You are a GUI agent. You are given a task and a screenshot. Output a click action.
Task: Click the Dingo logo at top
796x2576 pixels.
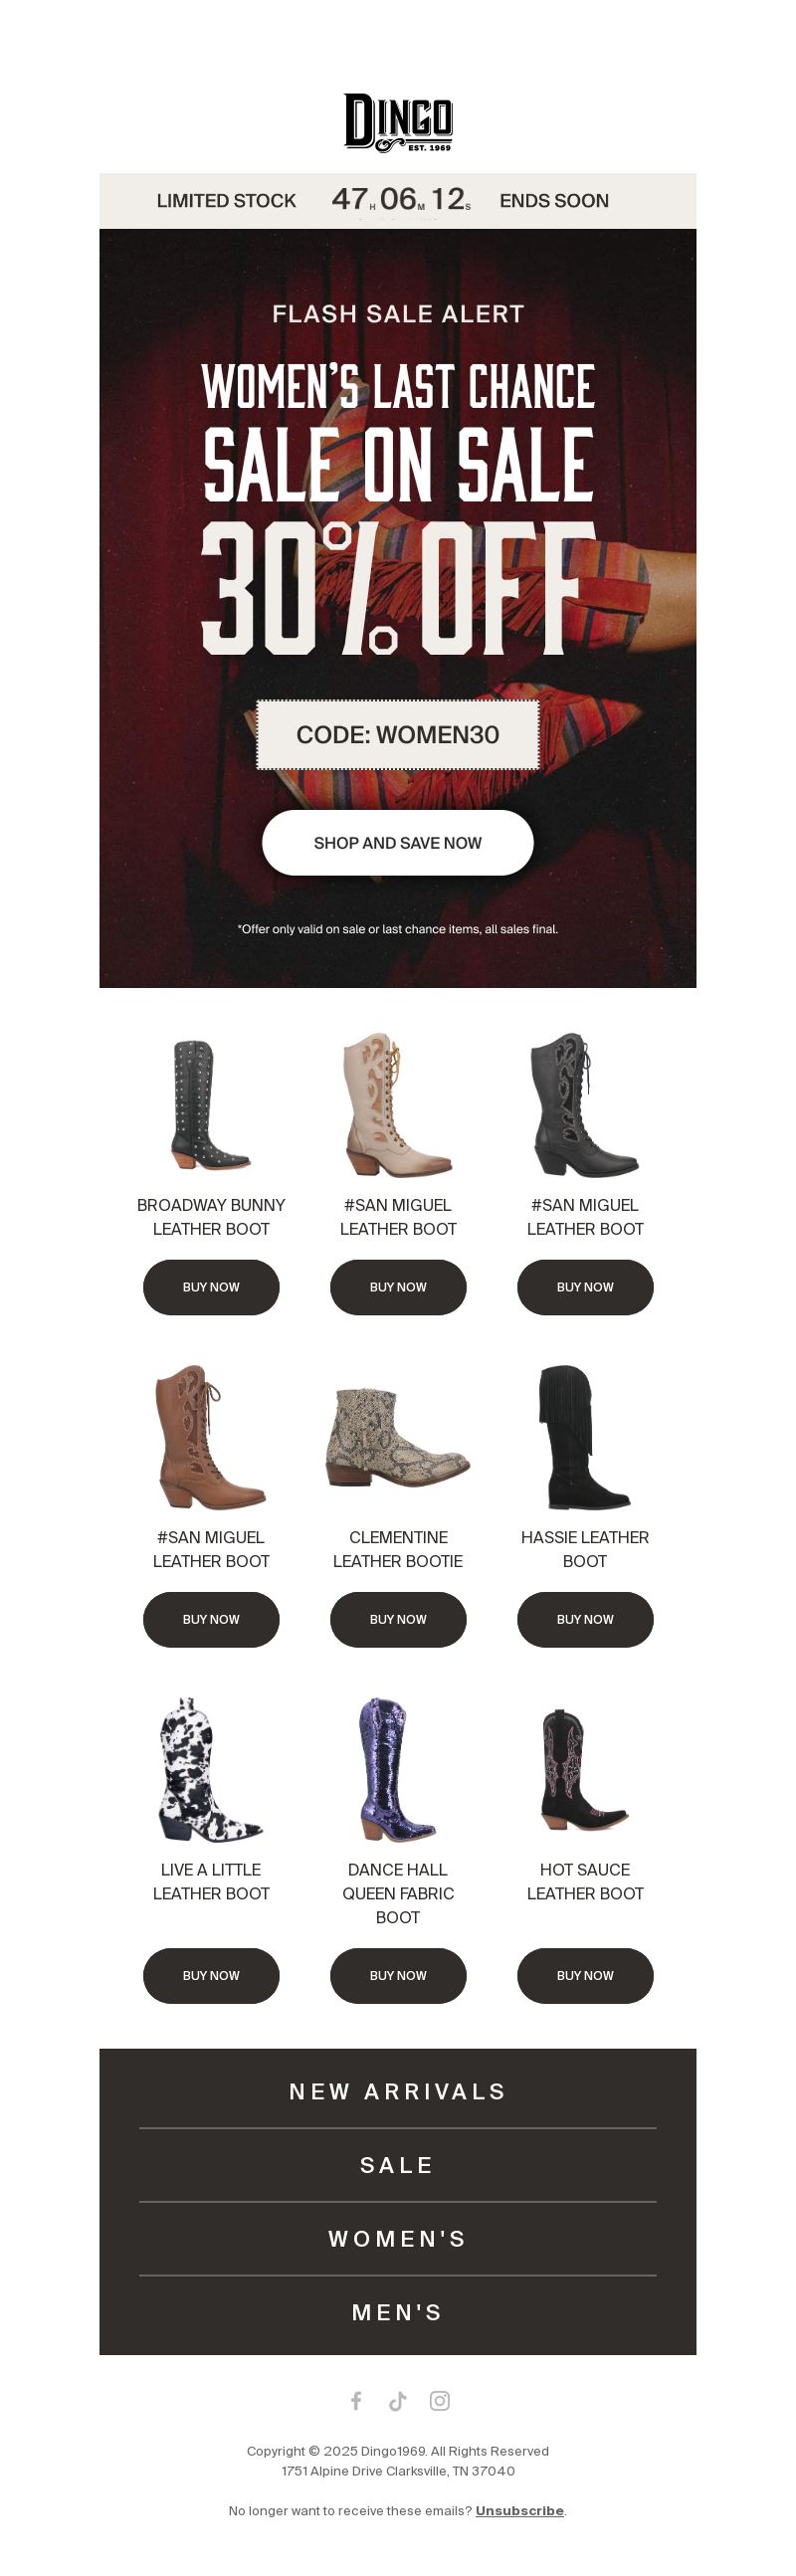point(398,122)
